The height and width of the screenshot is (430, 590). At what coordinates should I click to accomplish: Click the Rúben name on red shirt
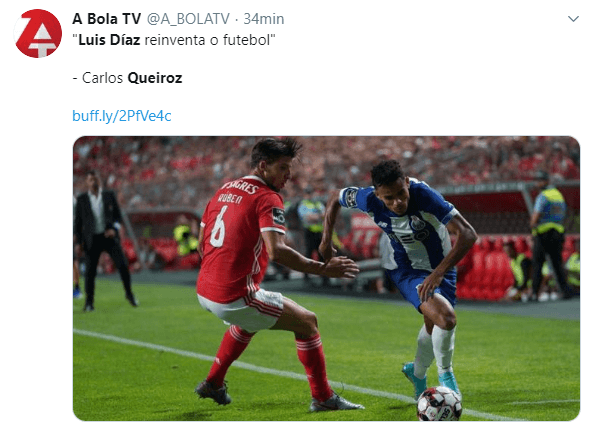click(230, 198)
